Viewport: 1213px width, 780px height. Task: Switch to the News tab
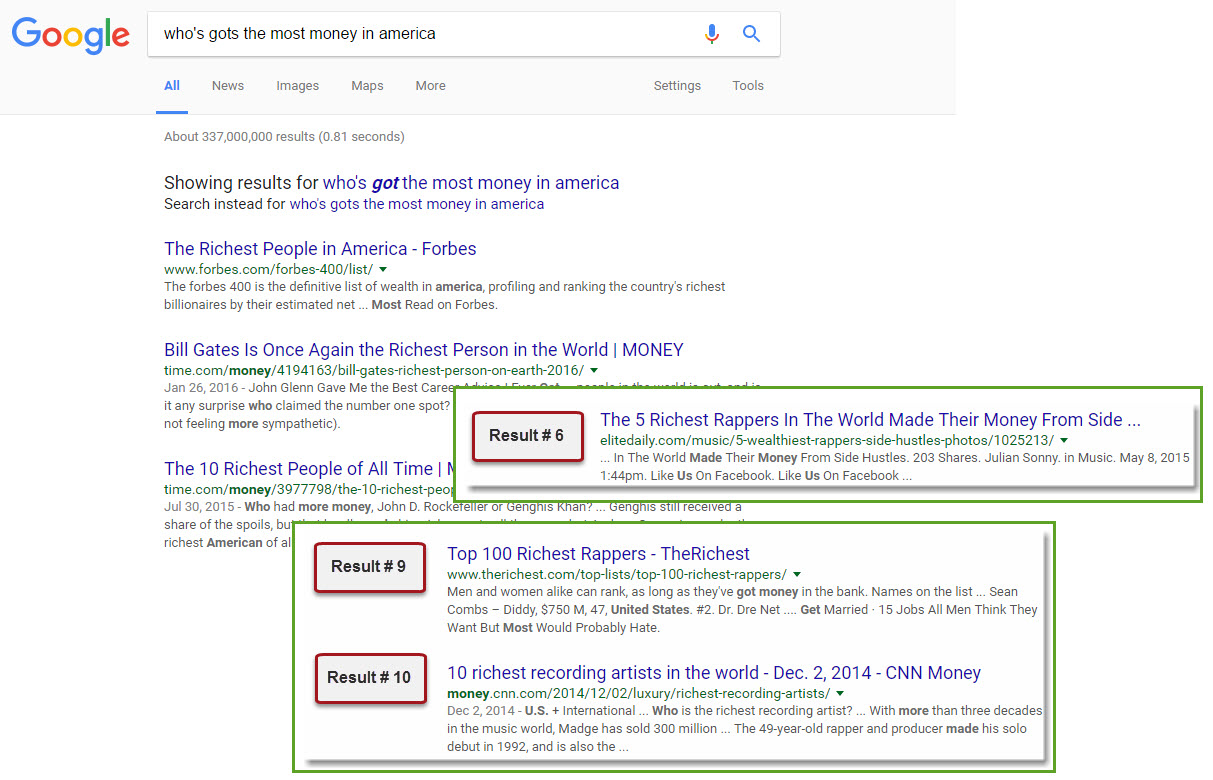(x=228, y=86)
